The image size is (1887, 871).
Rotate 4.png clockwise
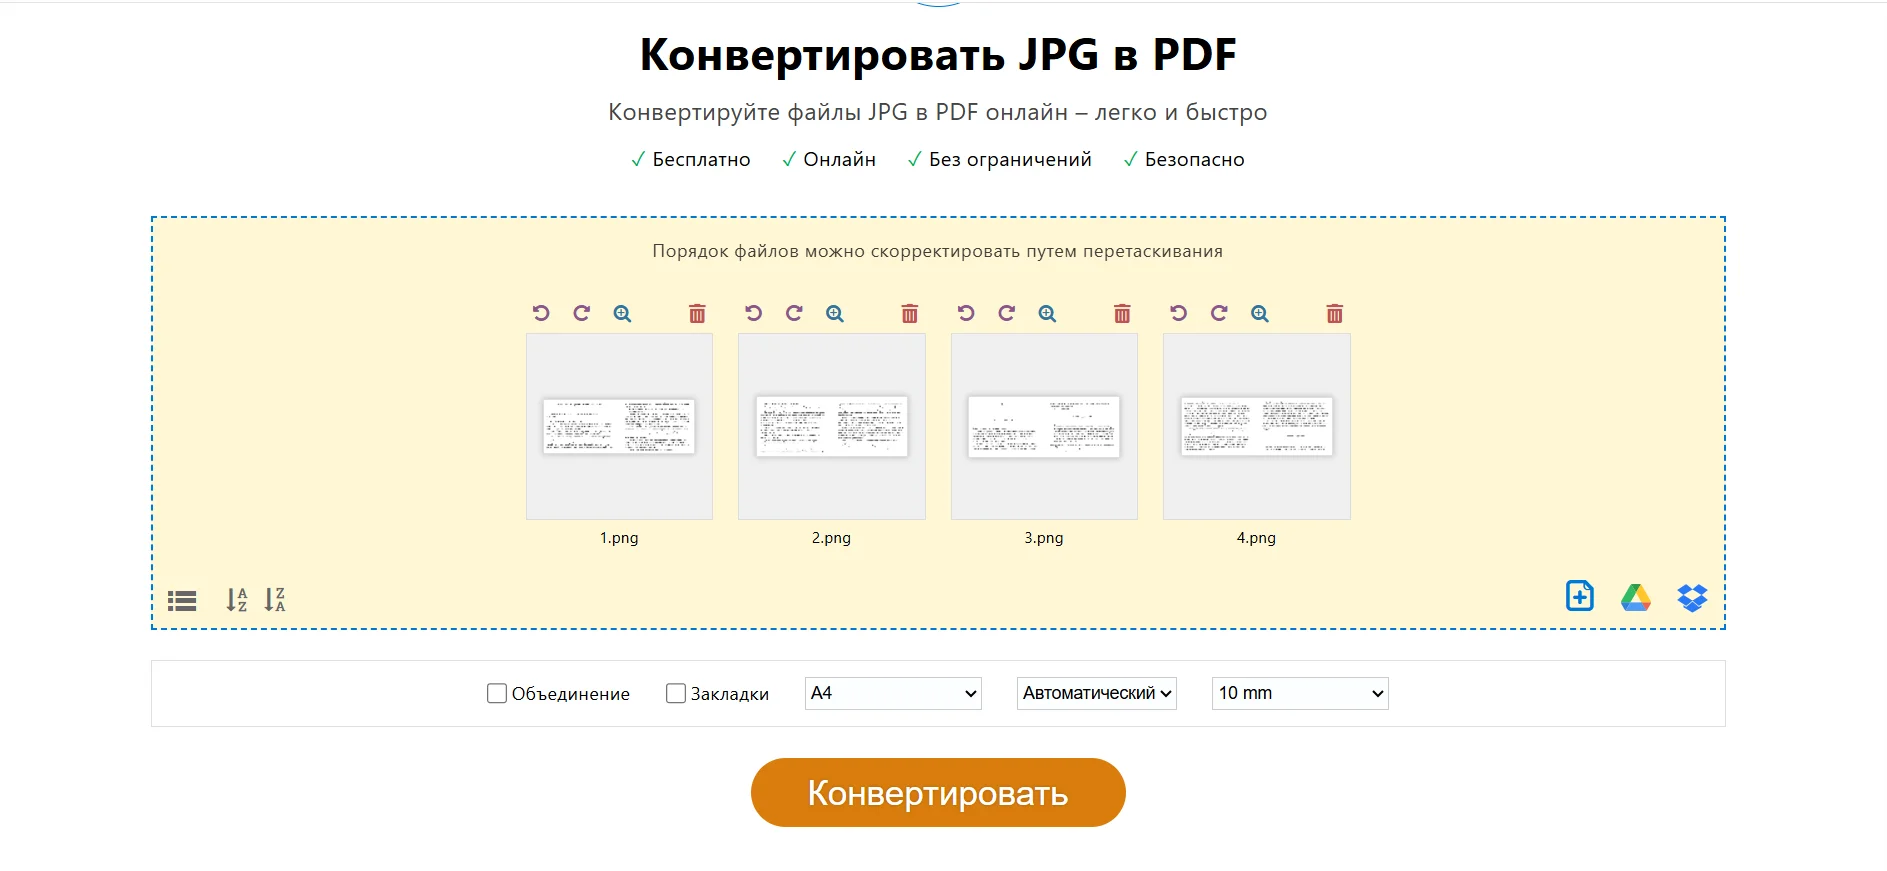point(1219,313)
